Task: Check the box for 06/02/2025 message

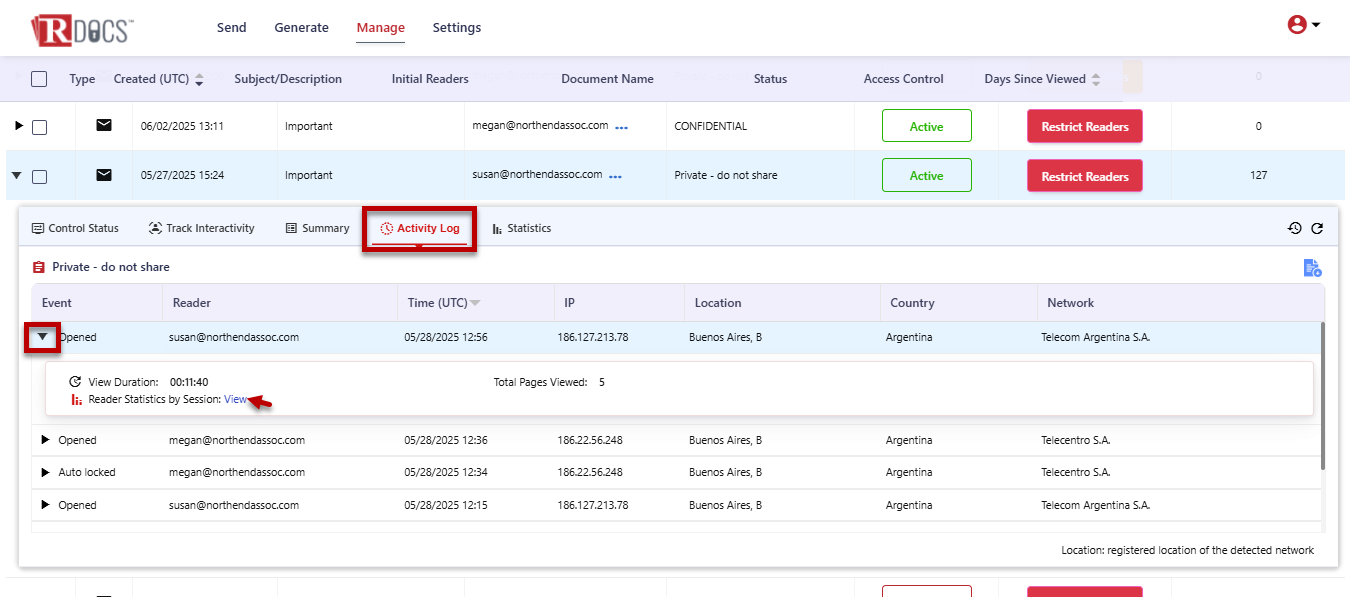Action: tap(39, 127)
